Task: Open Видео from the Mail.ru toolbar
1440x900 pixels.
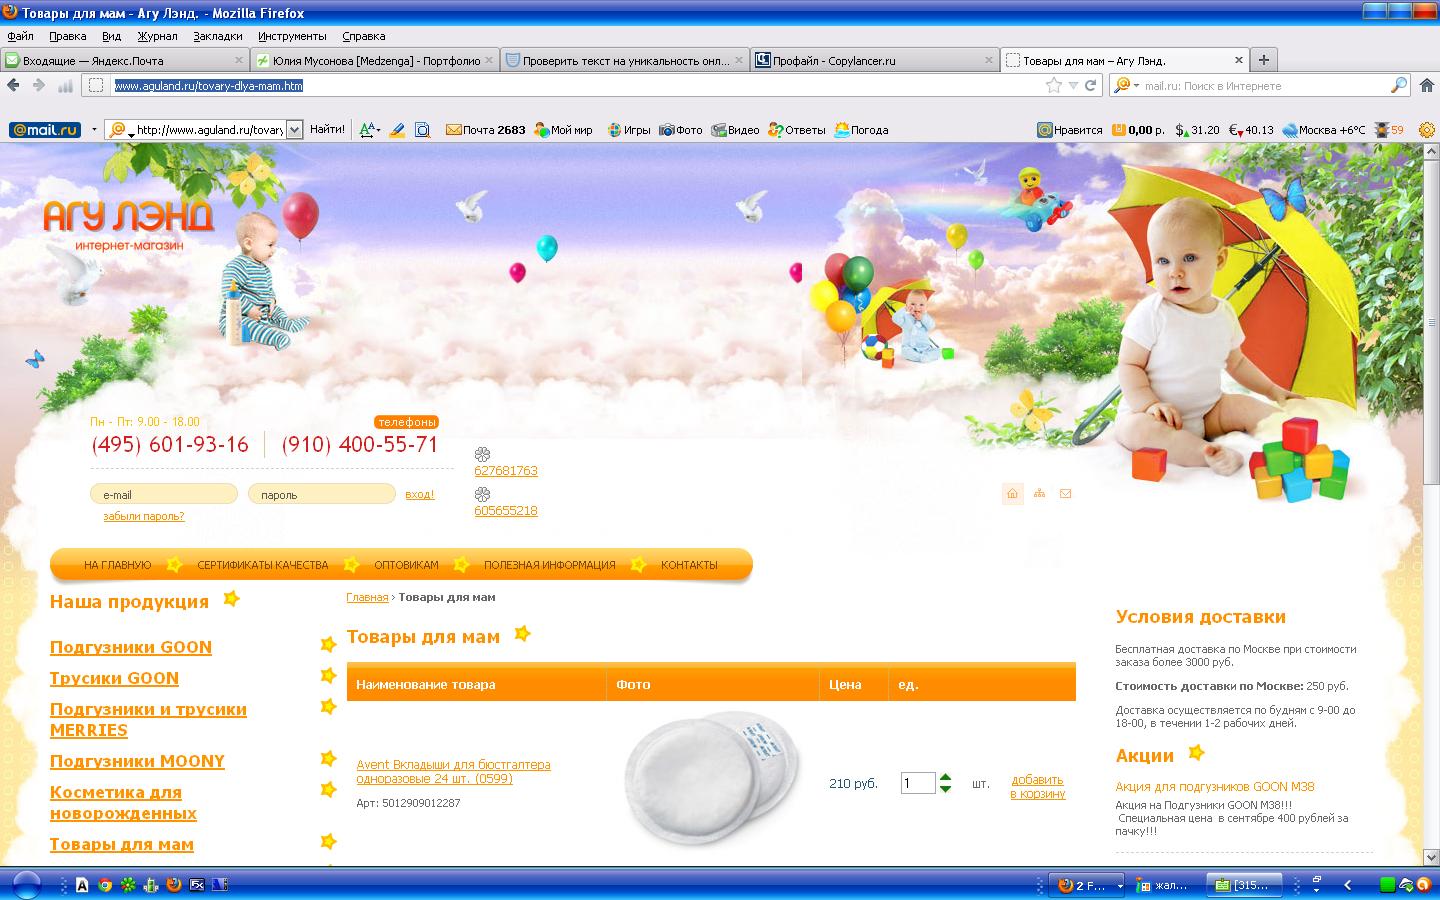Action: coord(735,130)
